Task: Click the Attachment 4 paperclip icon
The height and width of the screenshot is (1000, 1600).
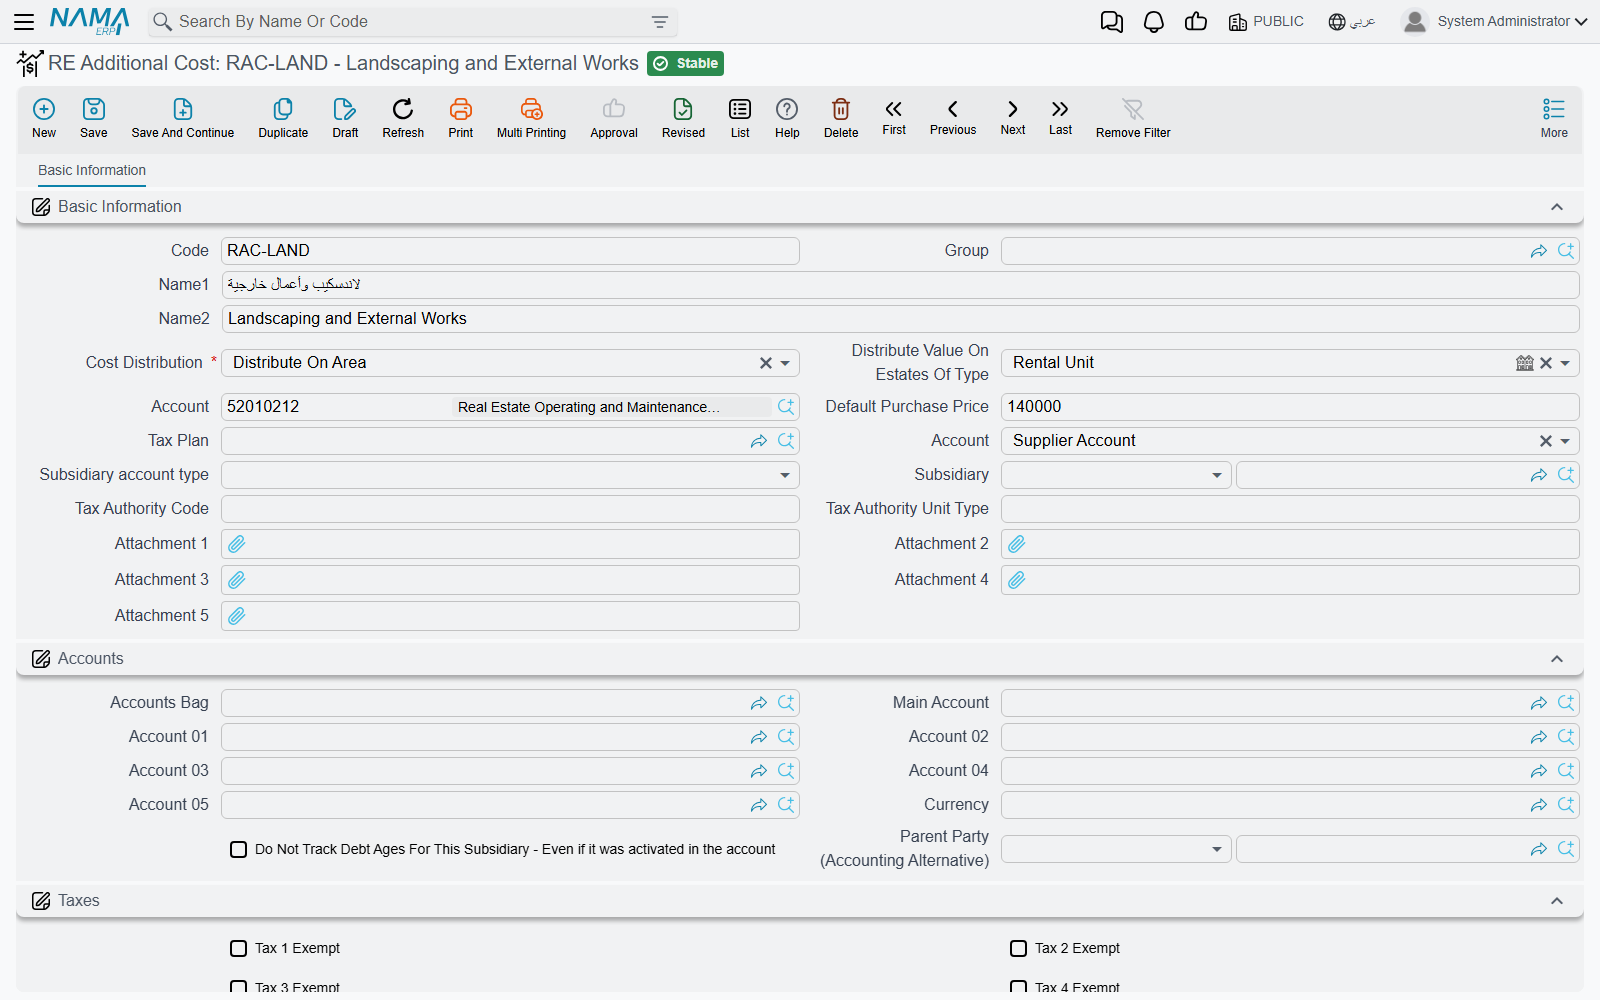Action: [1017, 580]
